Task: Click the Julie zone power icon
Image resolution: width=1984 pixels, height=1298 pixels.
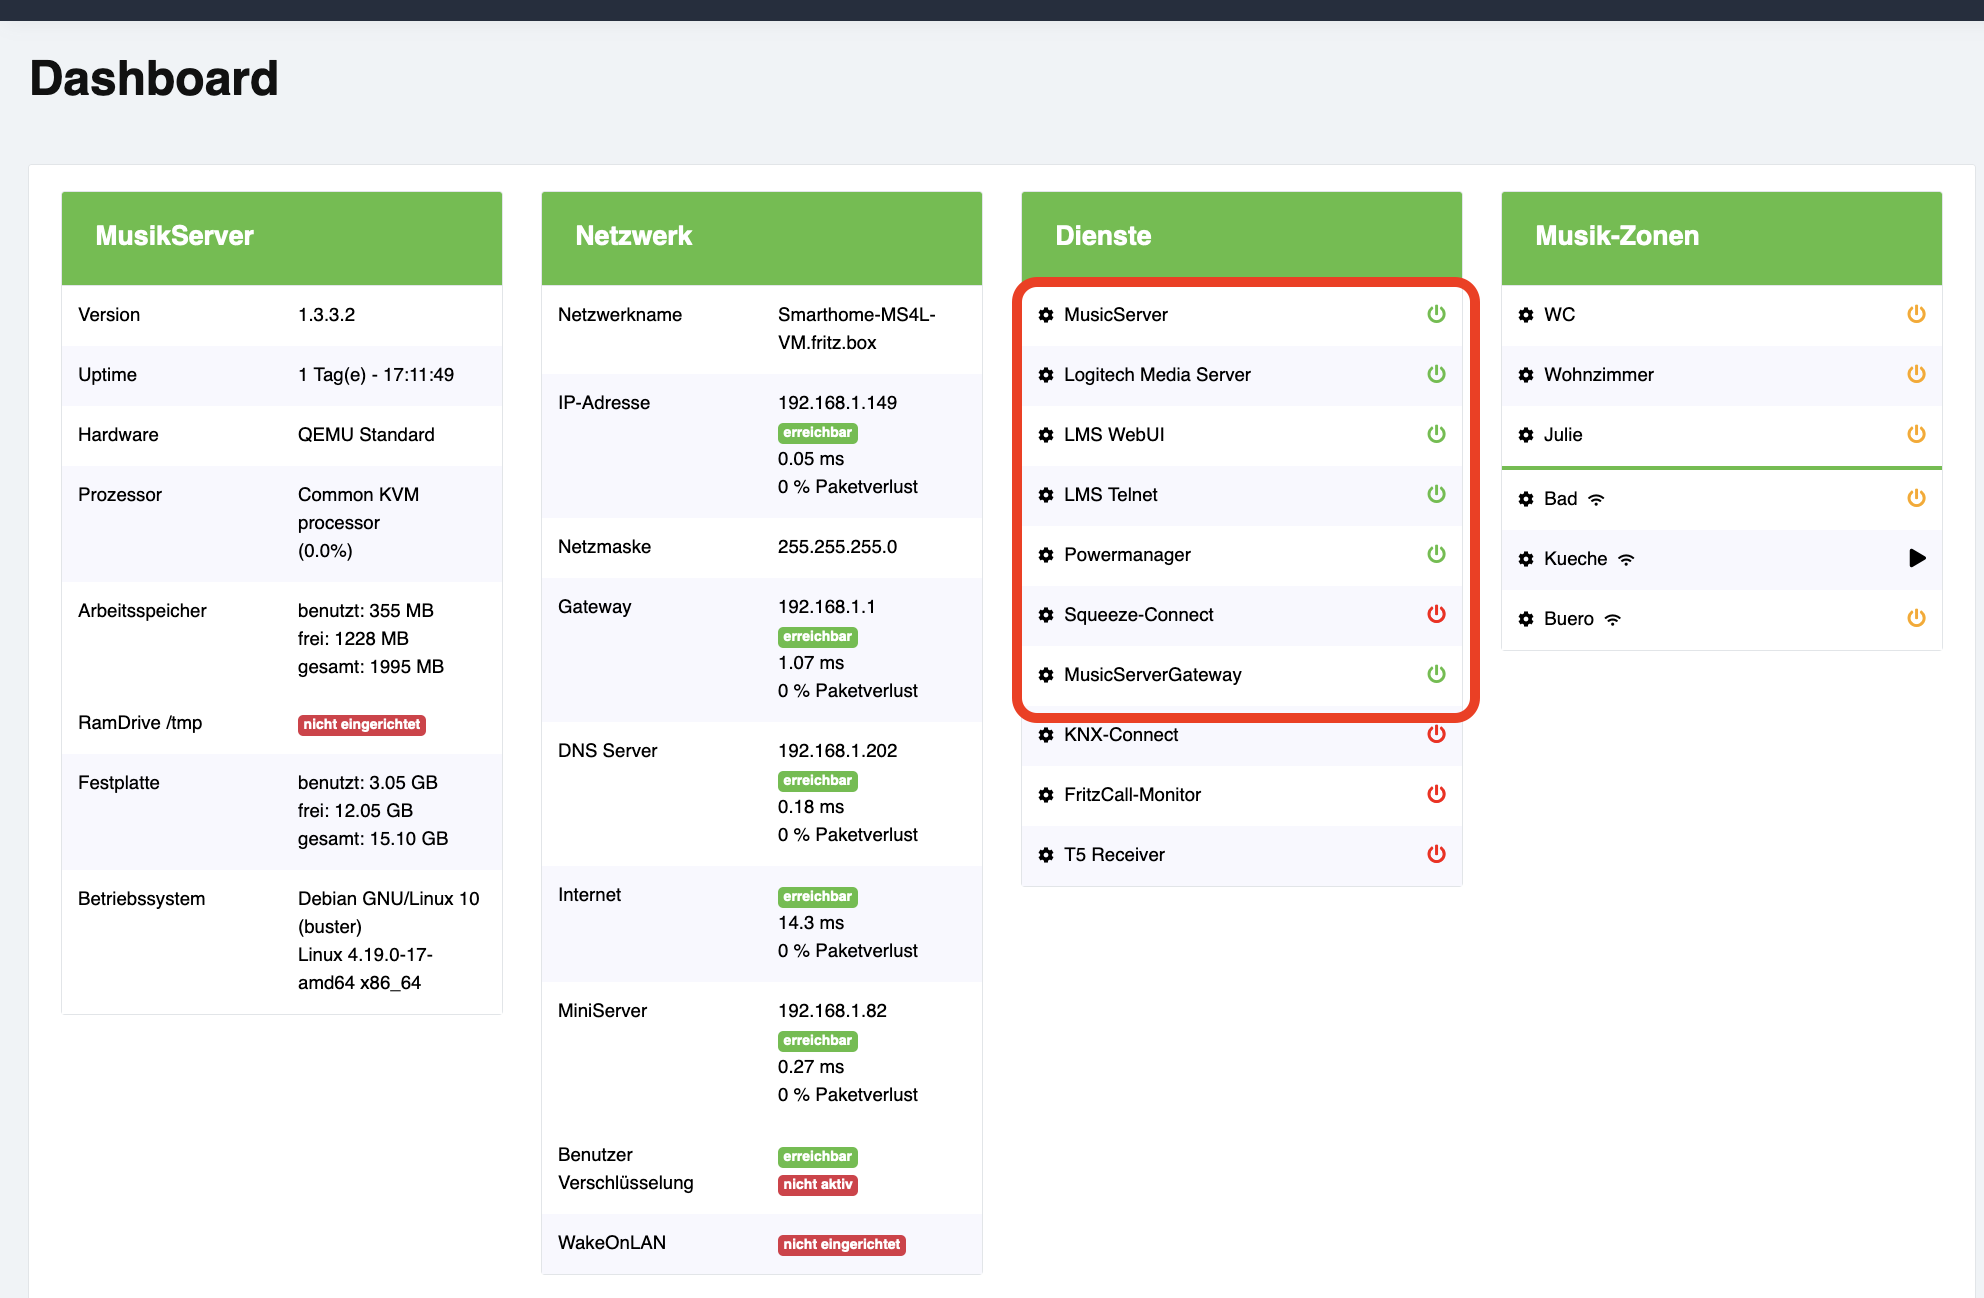Action: [x=1916, y=434]
